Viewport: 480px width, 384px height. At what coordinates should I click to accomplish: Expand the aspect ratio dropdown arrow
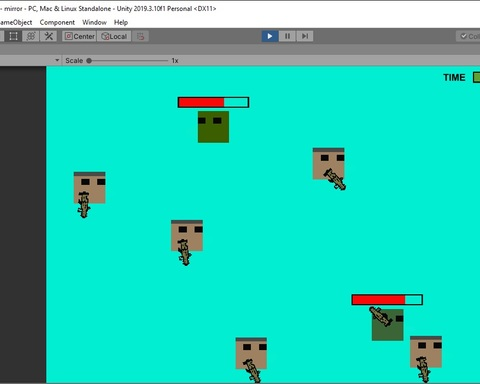click(x=57, y=60)
